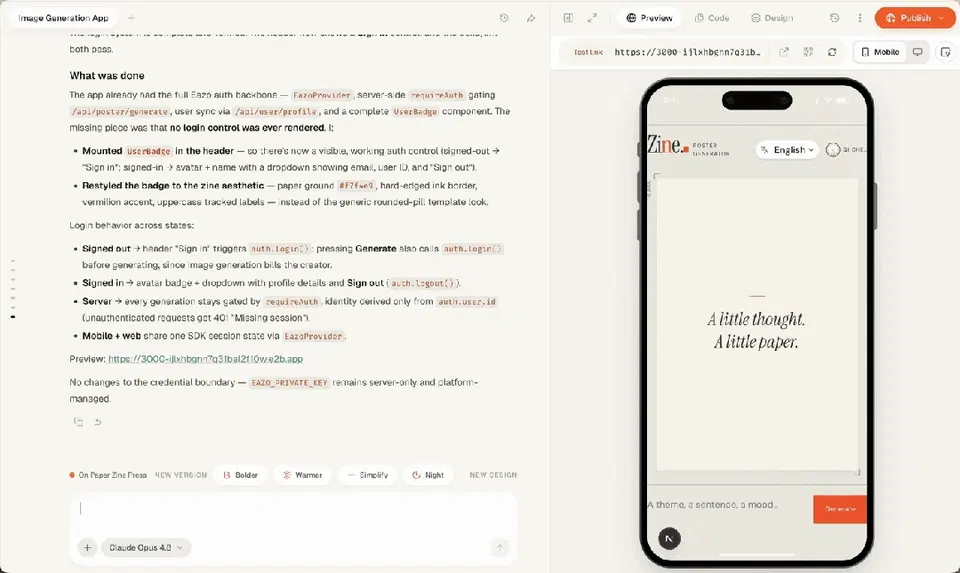Screen dimensions: 960x573
Task: Click the EAZO_PRIVATE_KEY code snippet
Action: click(290, 383)
